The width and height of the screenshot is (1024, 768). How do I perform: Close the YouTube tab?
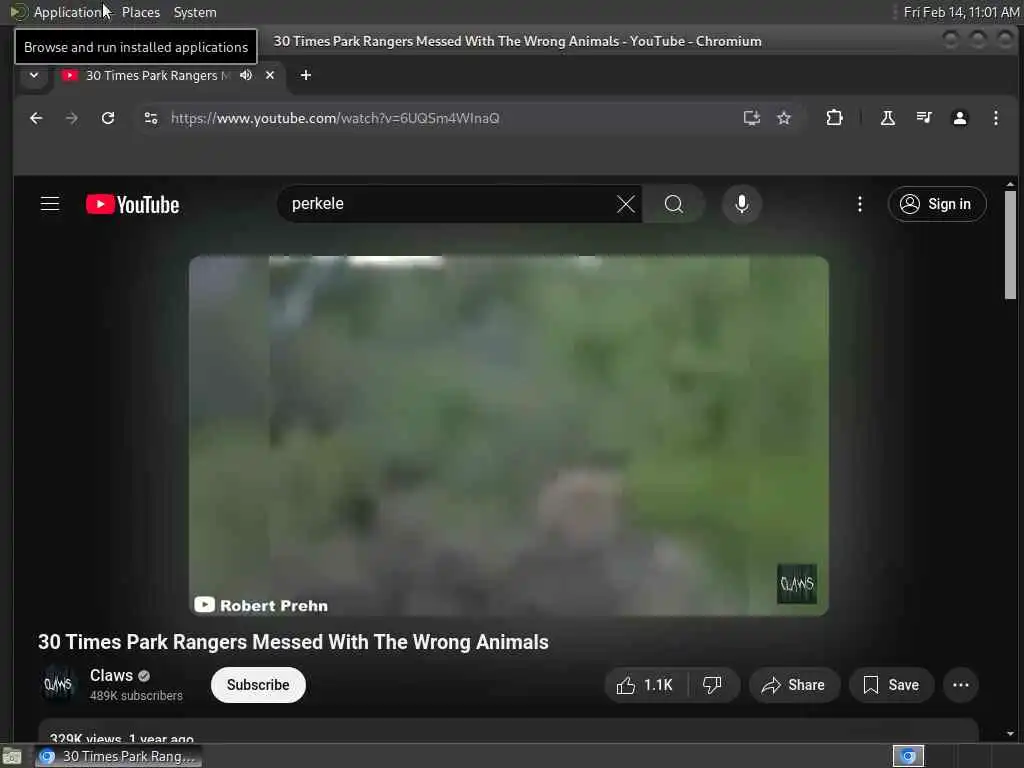(270, 75)
